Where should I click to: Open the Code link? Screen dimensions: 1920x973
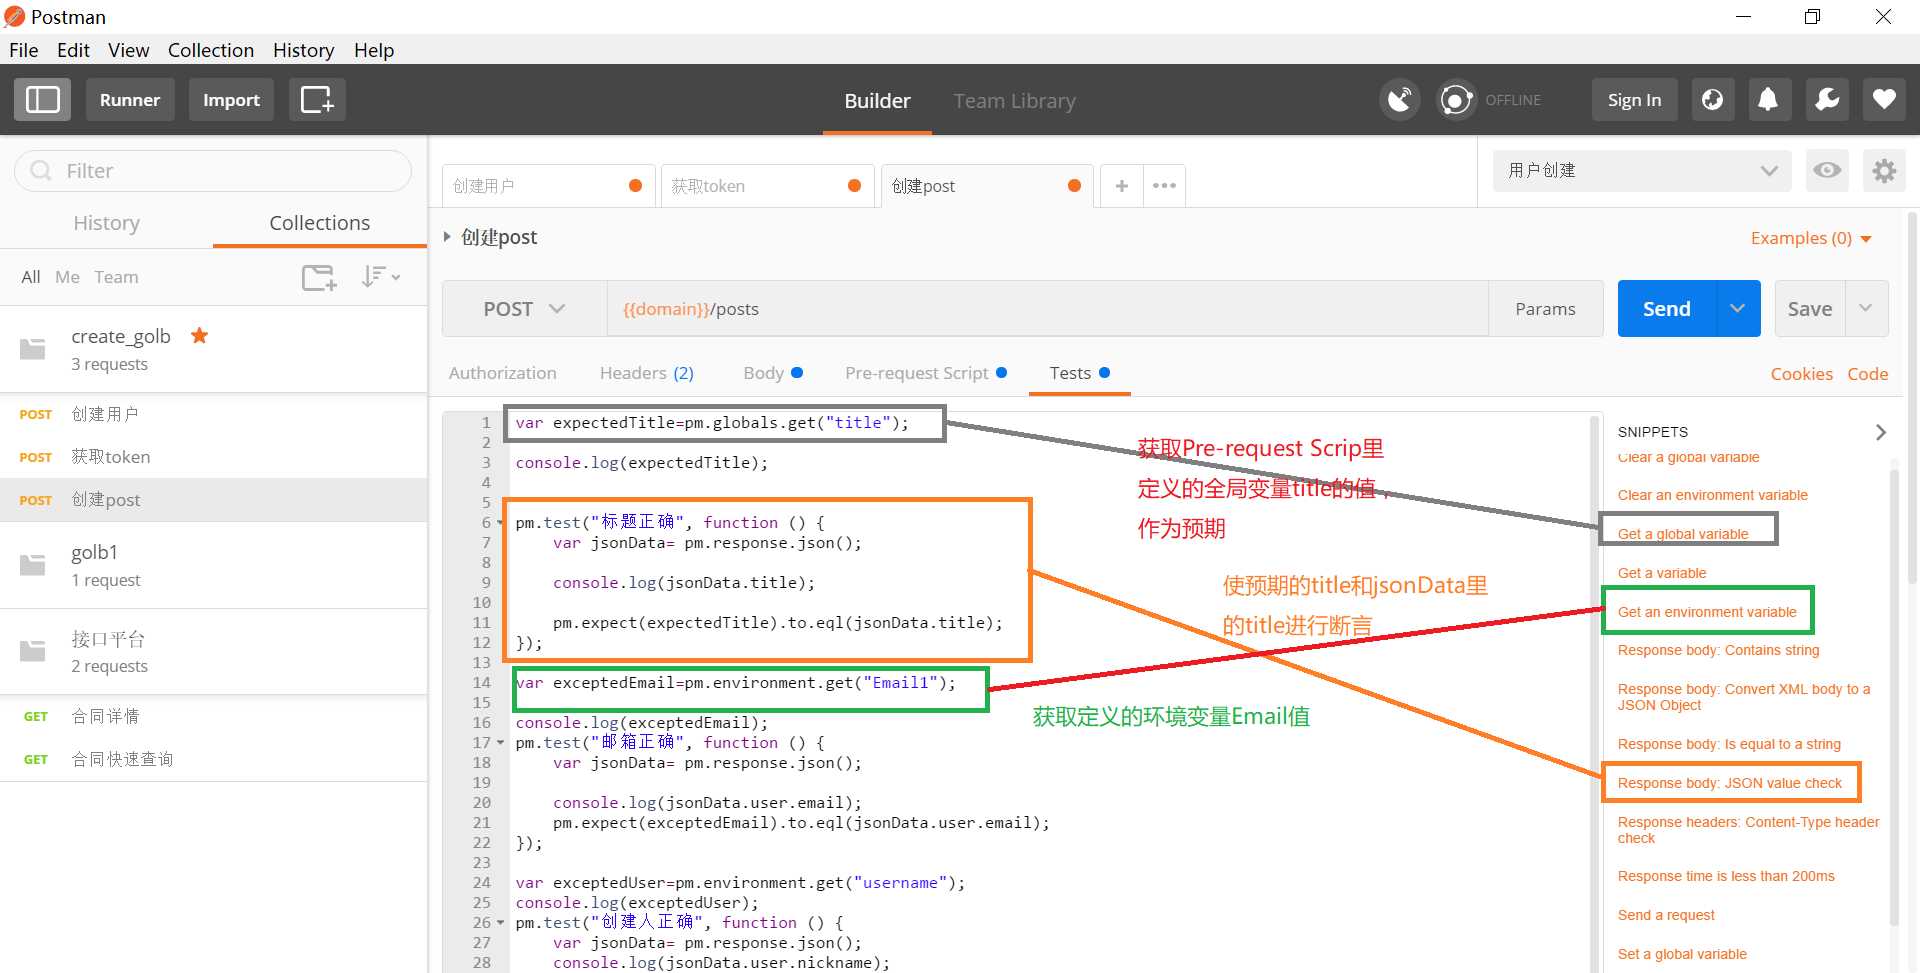coord(1867,374)
